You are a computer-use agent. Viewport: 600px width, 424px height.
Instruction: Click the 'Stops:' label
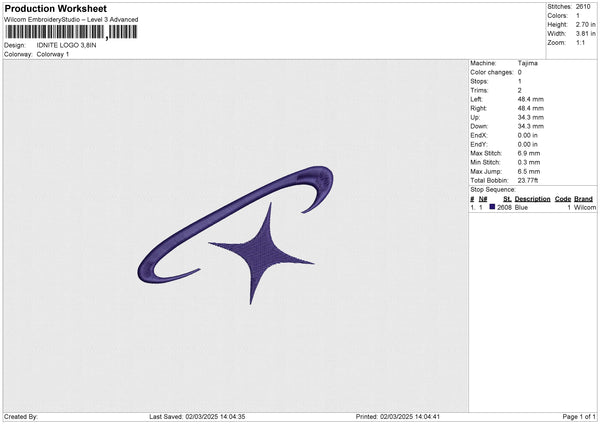pyautogui.click(x=479, y=81)
